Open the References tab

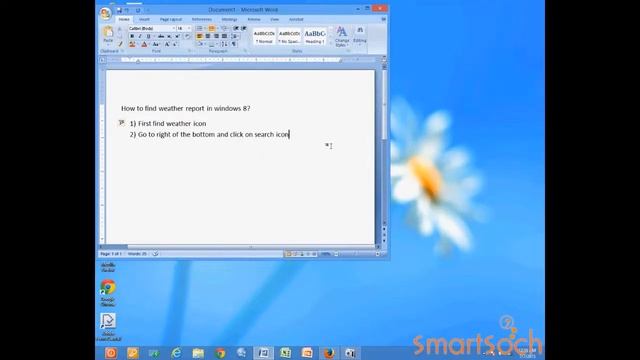coord(202,19)
